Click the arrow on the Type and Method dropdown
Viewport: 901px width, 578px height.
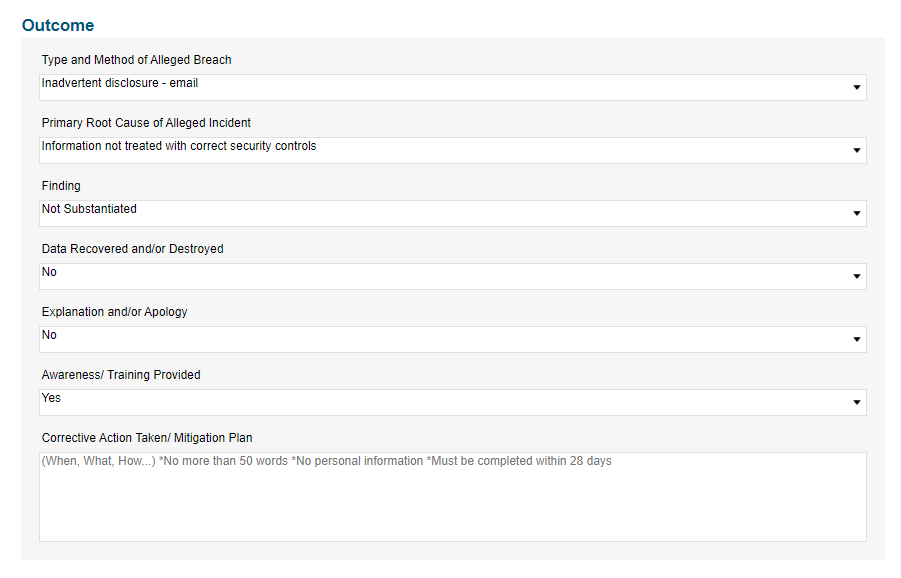(856, 87)
